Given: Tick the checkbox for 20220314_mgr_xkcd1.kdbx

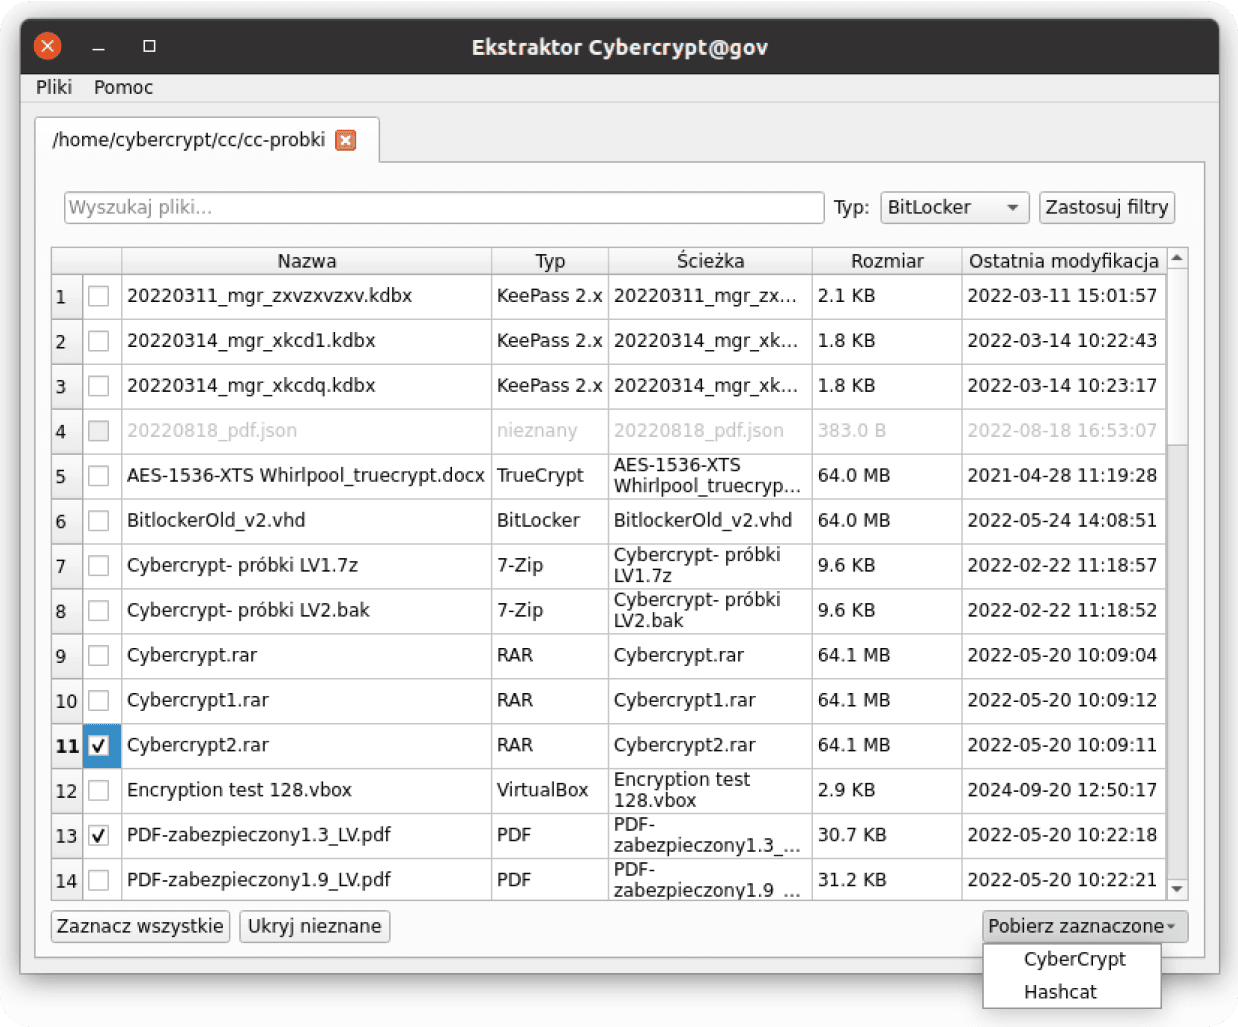Looking at the screenshot, I should pyautogui.click(x=98, y=341).
